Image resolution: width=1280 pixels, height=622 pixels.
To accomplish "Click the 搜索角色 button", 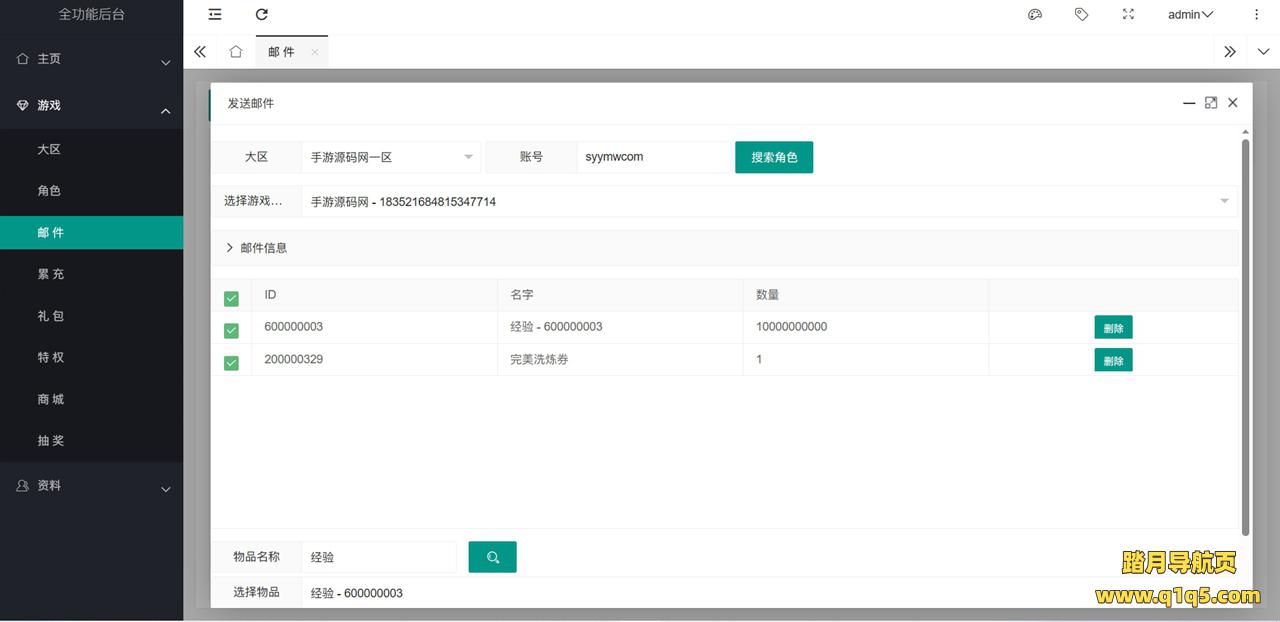I will coord(774,157).
